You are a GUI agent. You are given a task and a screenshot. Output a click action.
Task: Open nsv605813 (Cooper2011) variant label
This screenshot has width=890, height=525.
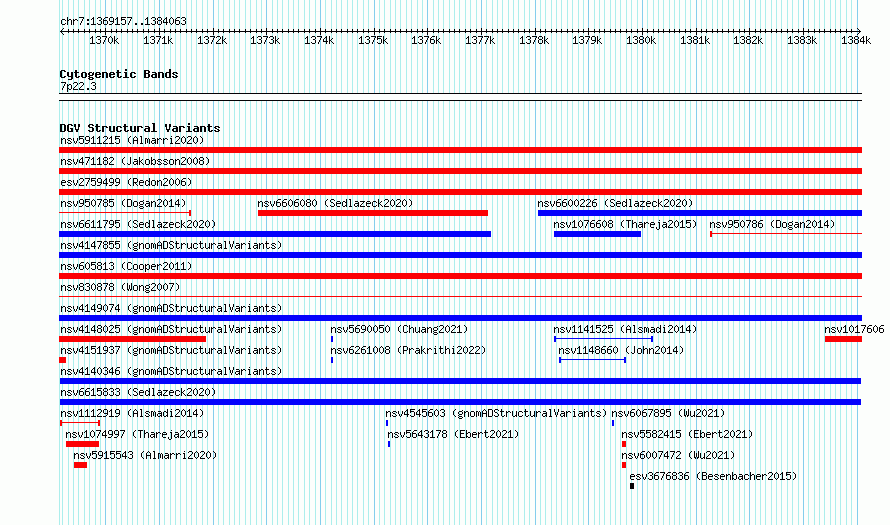(126, 266)
